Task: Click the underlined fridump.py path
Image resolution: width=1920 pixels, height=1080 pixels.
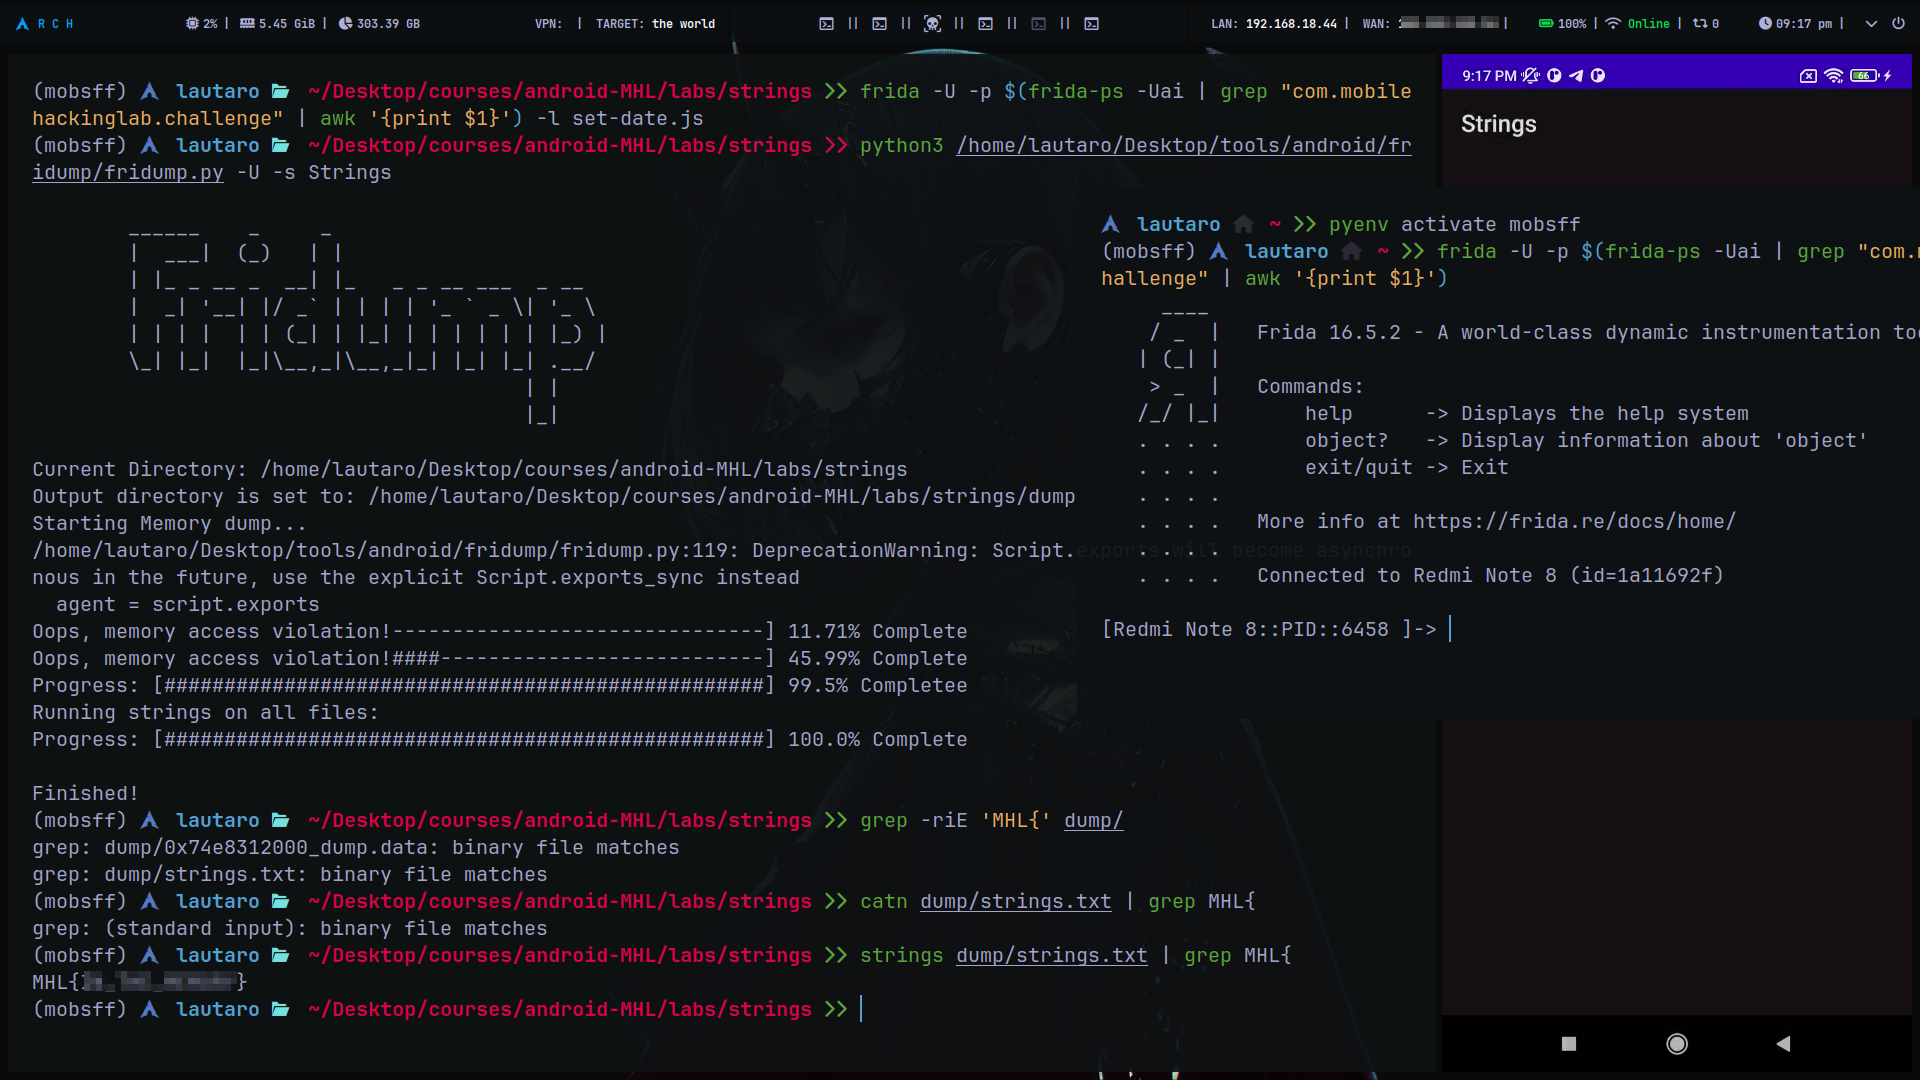Action: 128,172
